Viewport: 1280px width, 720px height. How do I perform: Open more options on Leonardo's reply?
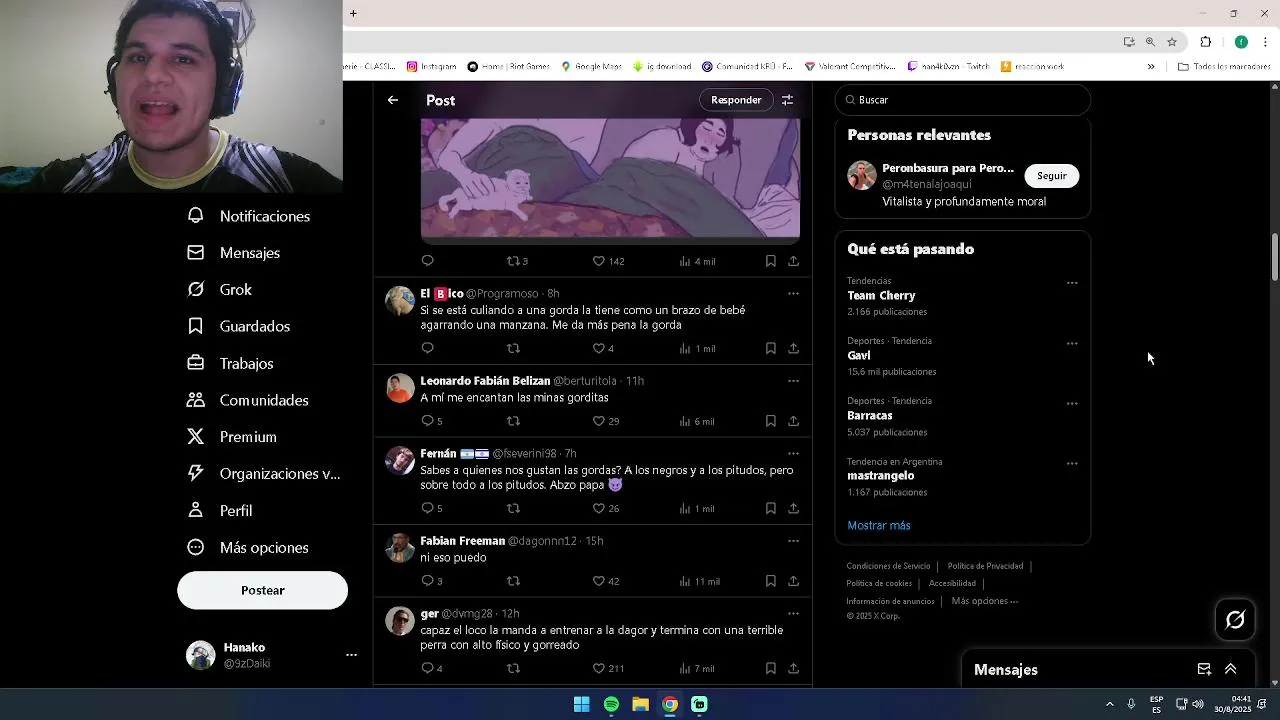[x=793, y=381]
